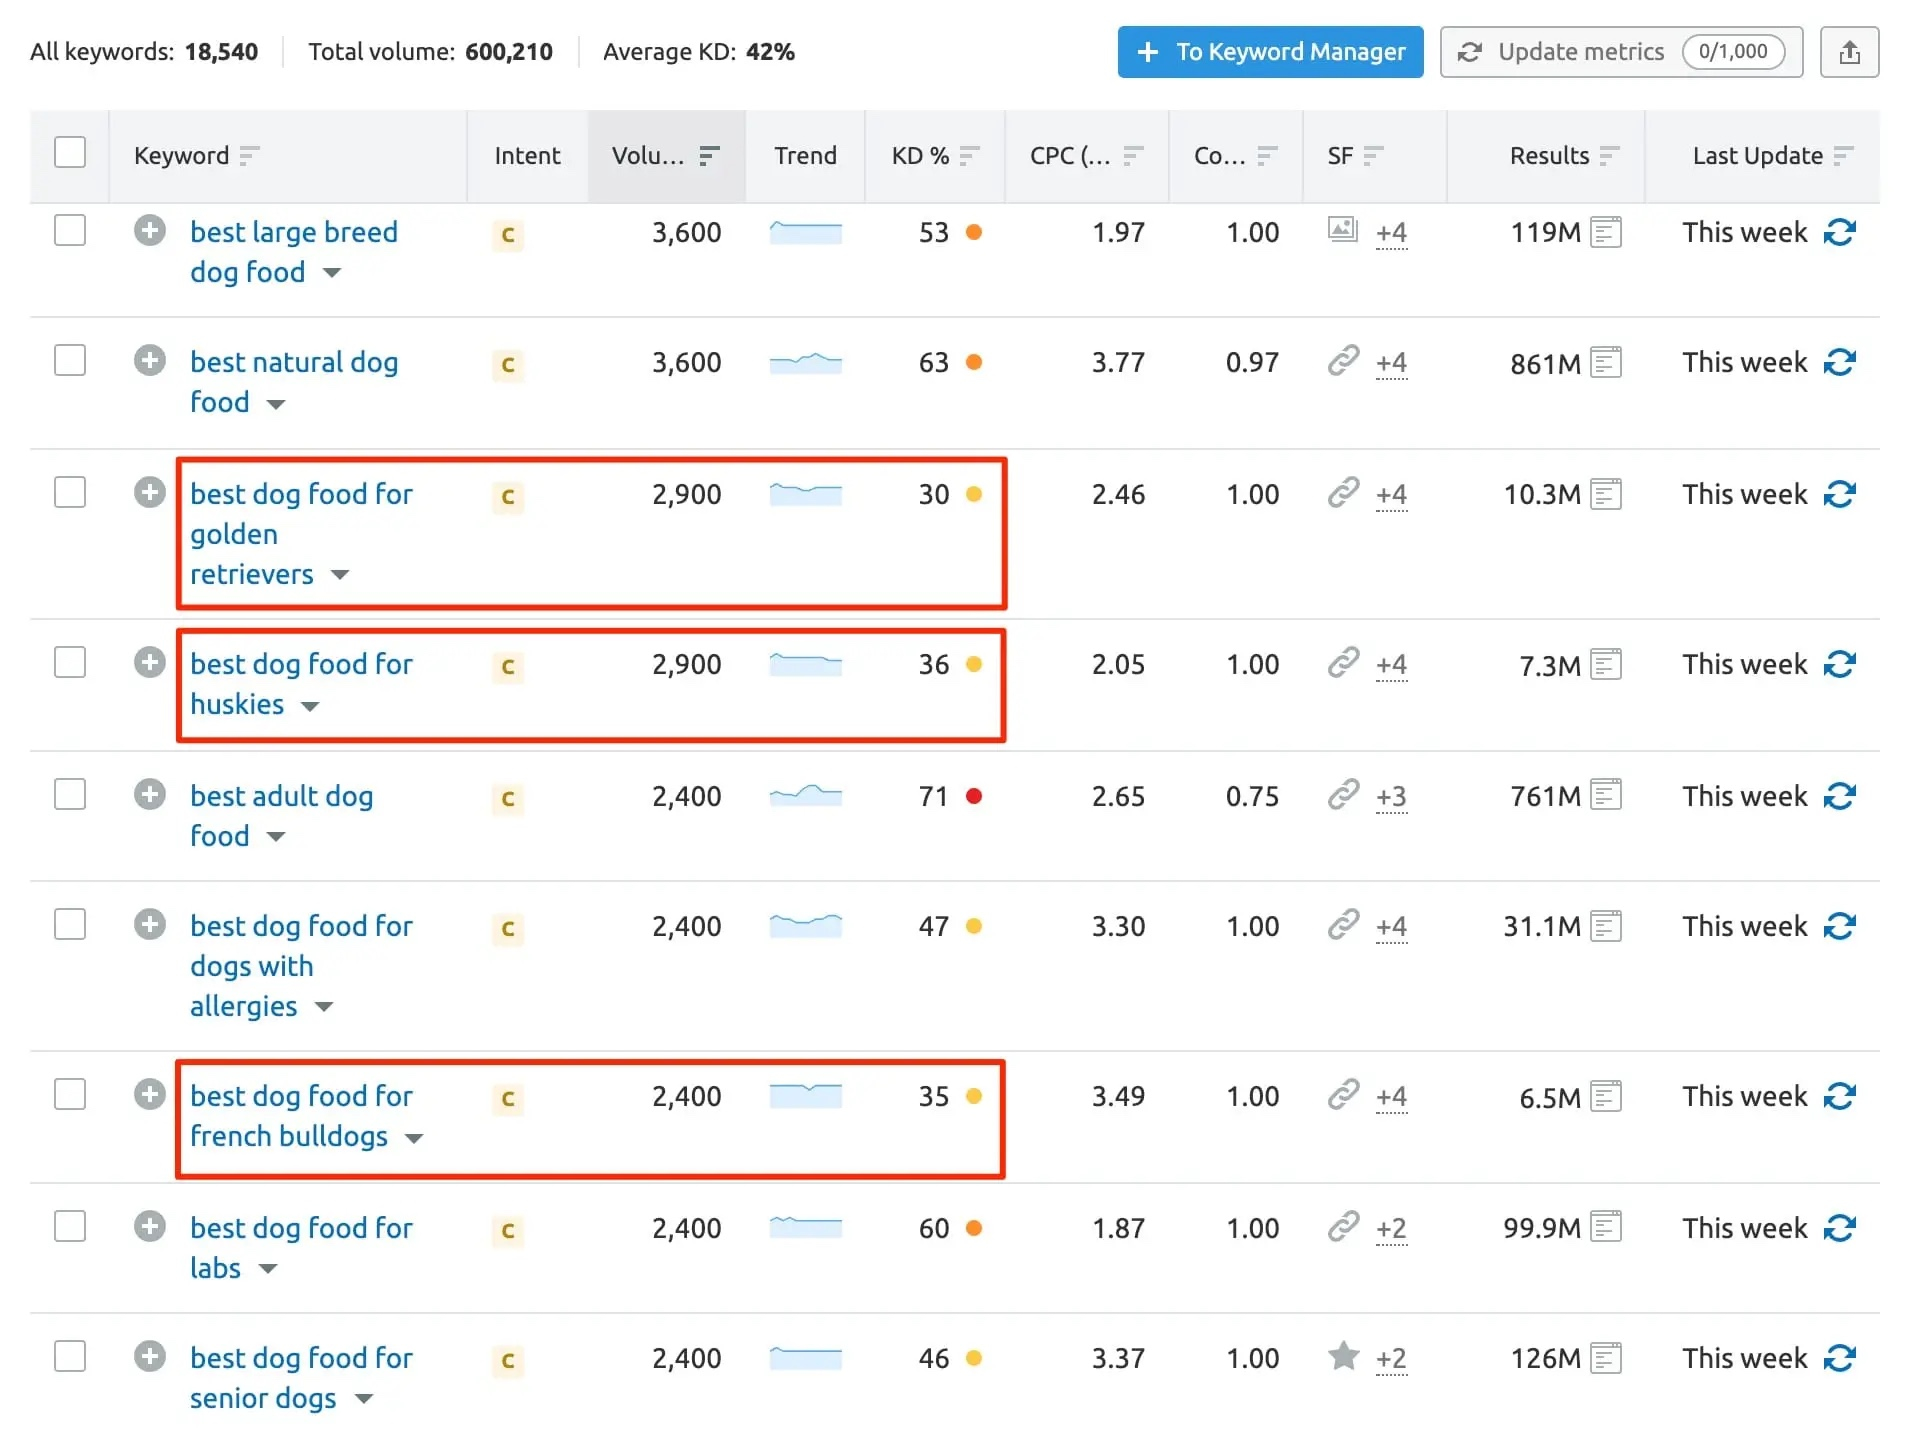
Task: Toggle the select-all checkbox in table header
Action: [x=70, y=152]
